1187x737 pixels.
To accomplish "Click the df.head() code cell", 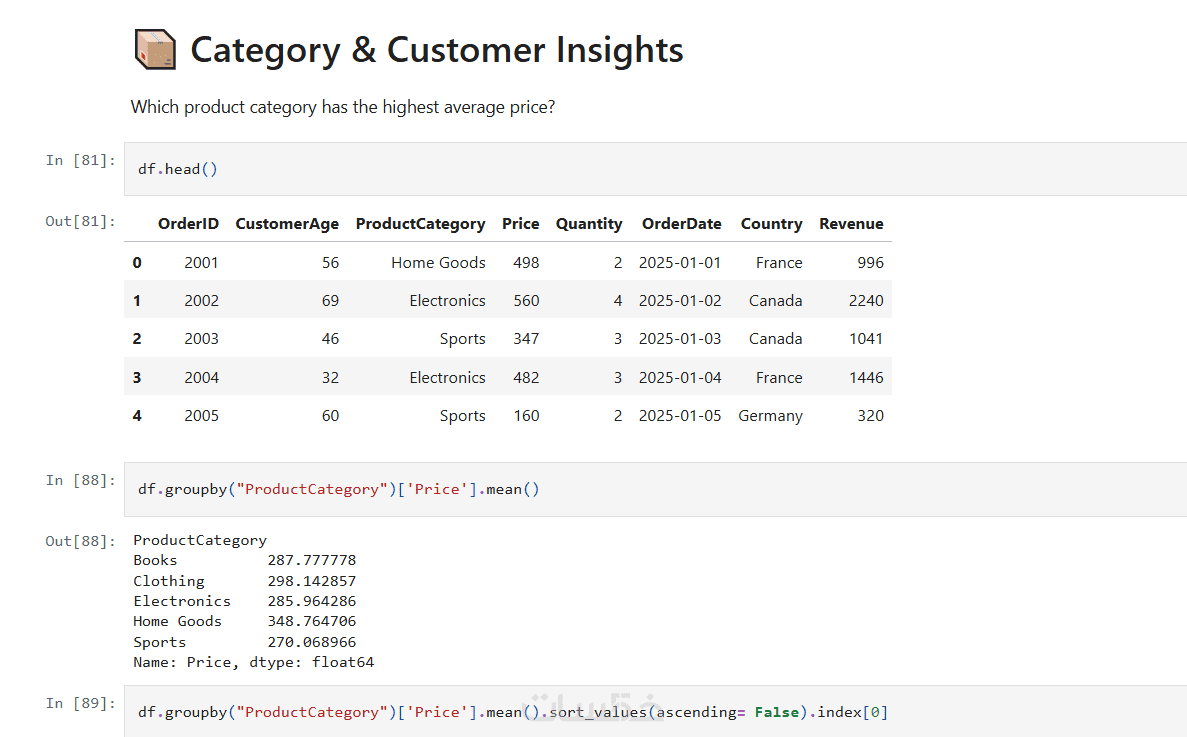I will (656, 169).
